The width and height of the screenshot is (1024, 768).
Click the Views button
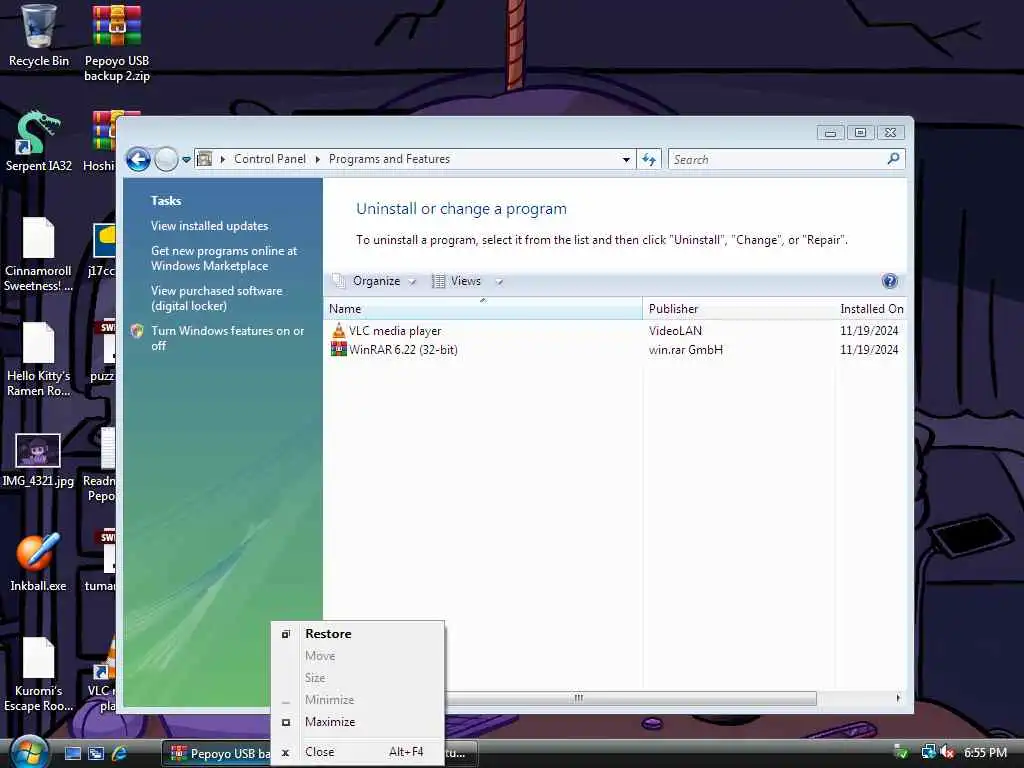coord(457,281)
